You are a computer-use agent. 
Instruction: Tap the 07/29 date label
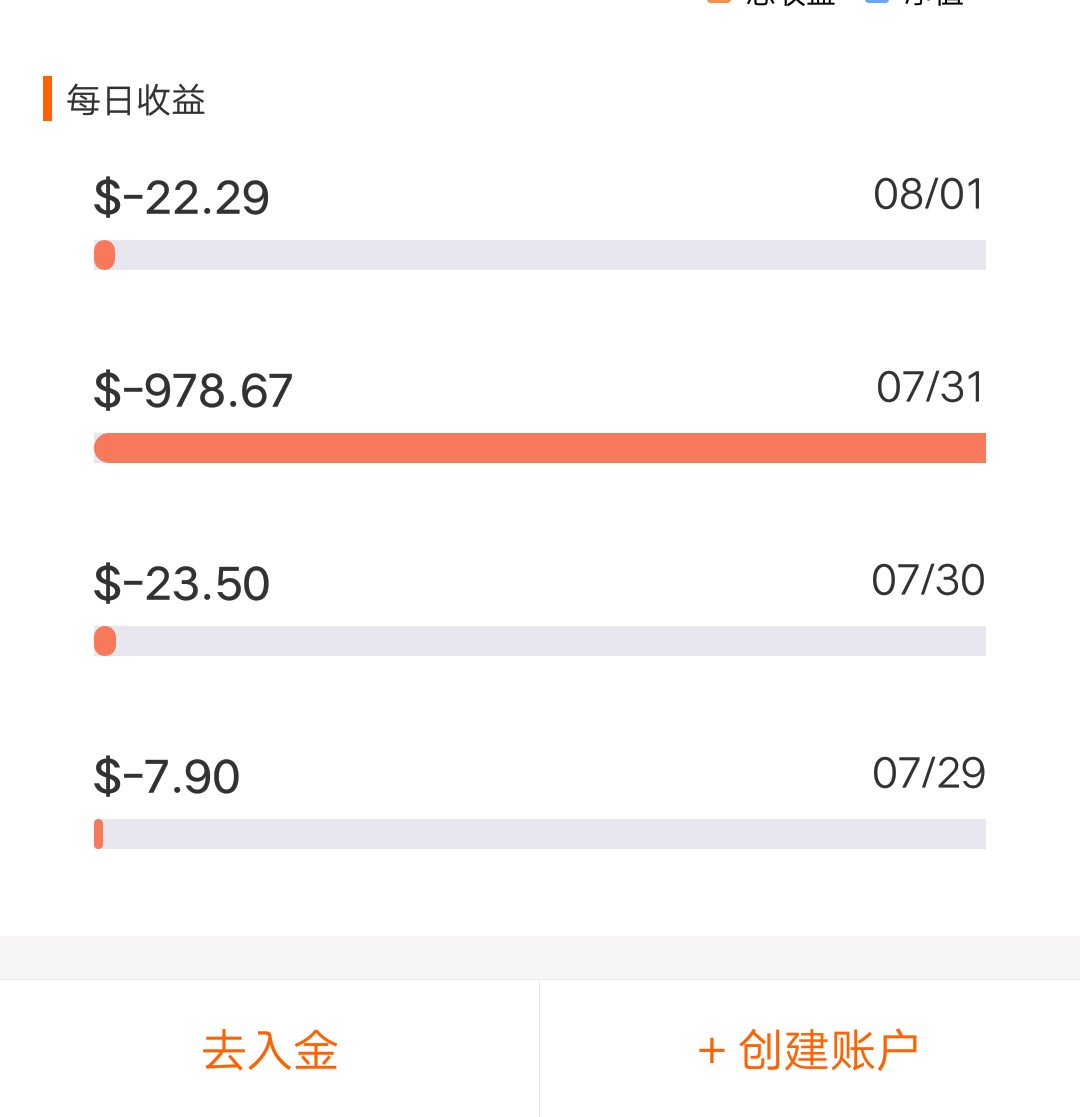(929, 773)
